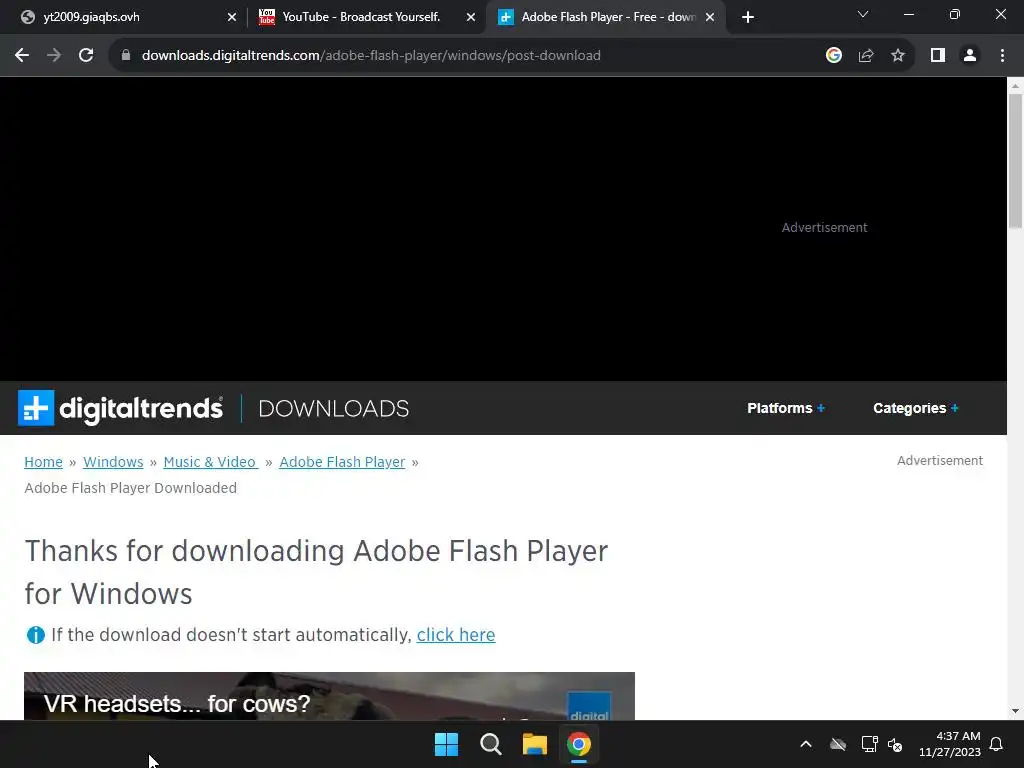Open Chrome's three-dot menu
Viewport: 1024px width, 768px height.
1002,56
